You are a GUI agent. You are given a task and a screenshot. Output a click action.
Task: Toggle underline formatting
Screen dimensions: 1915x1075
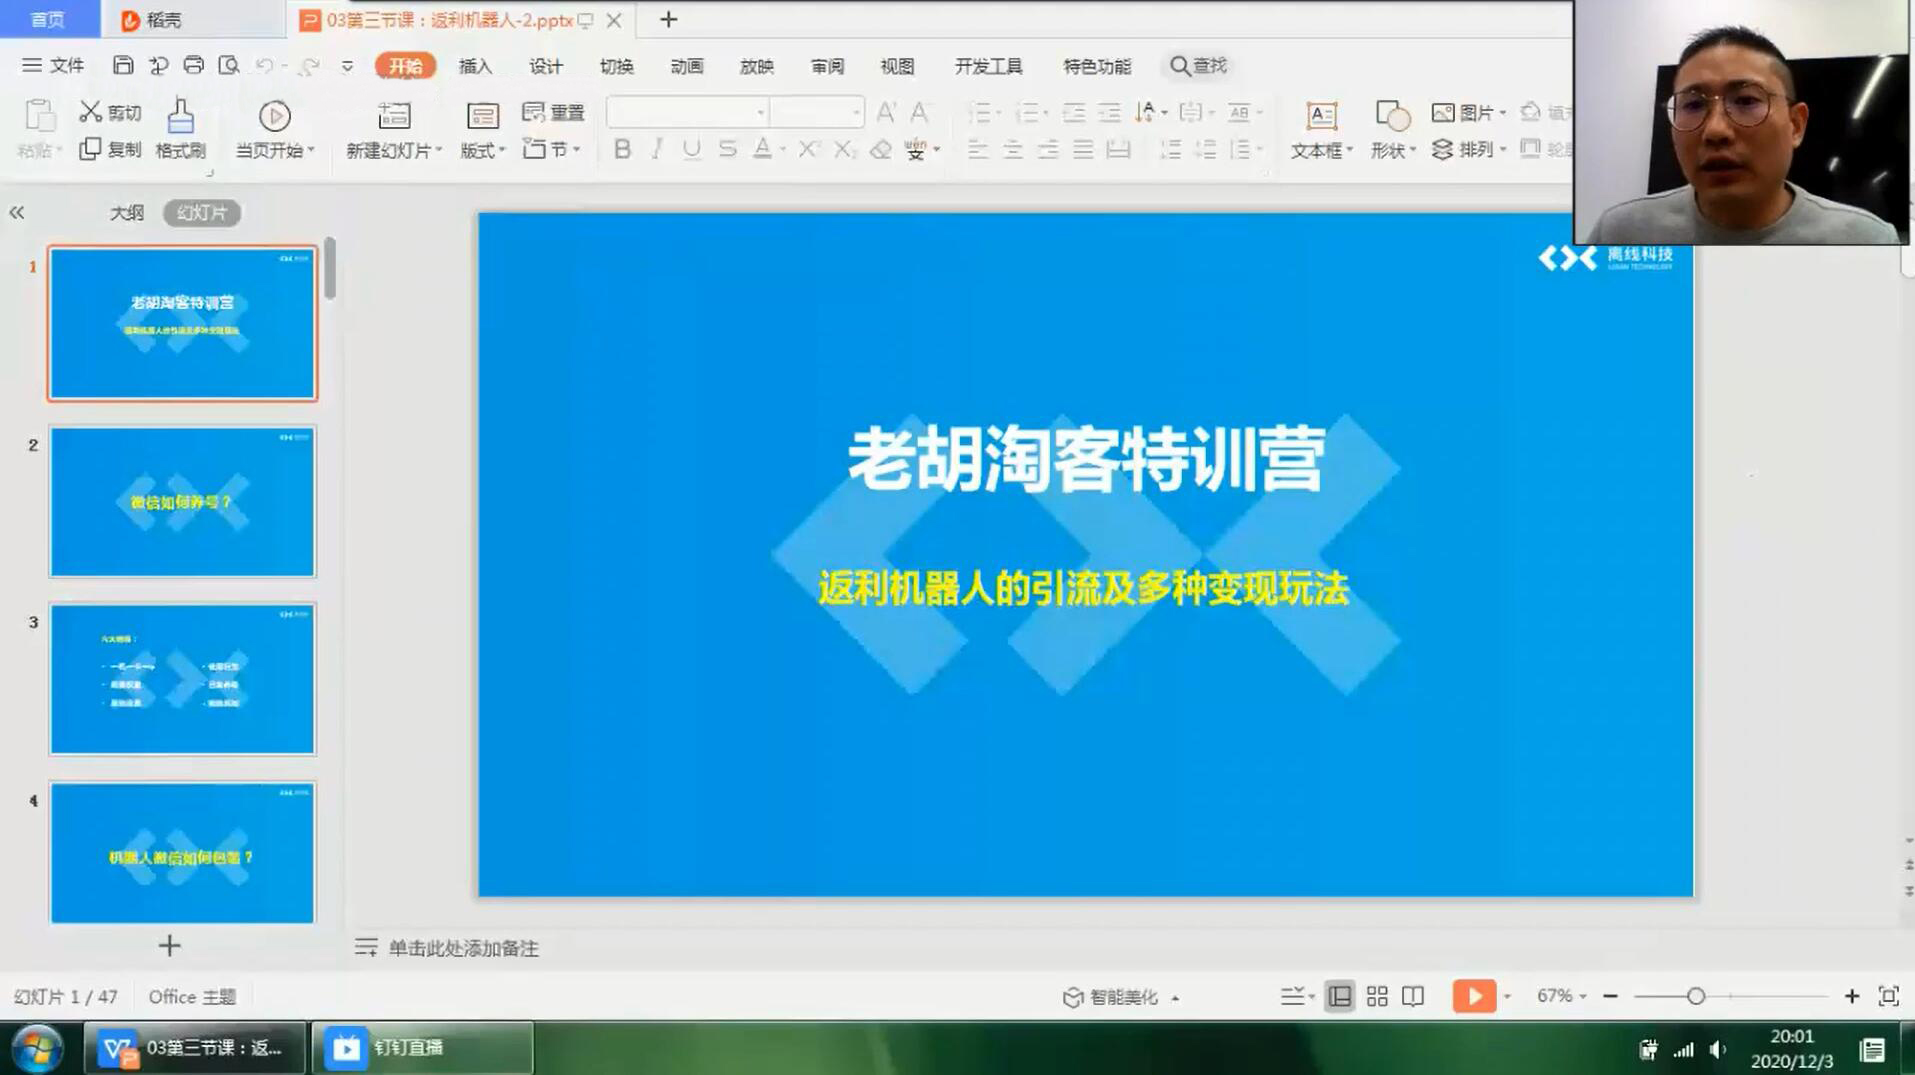point(691,149)
